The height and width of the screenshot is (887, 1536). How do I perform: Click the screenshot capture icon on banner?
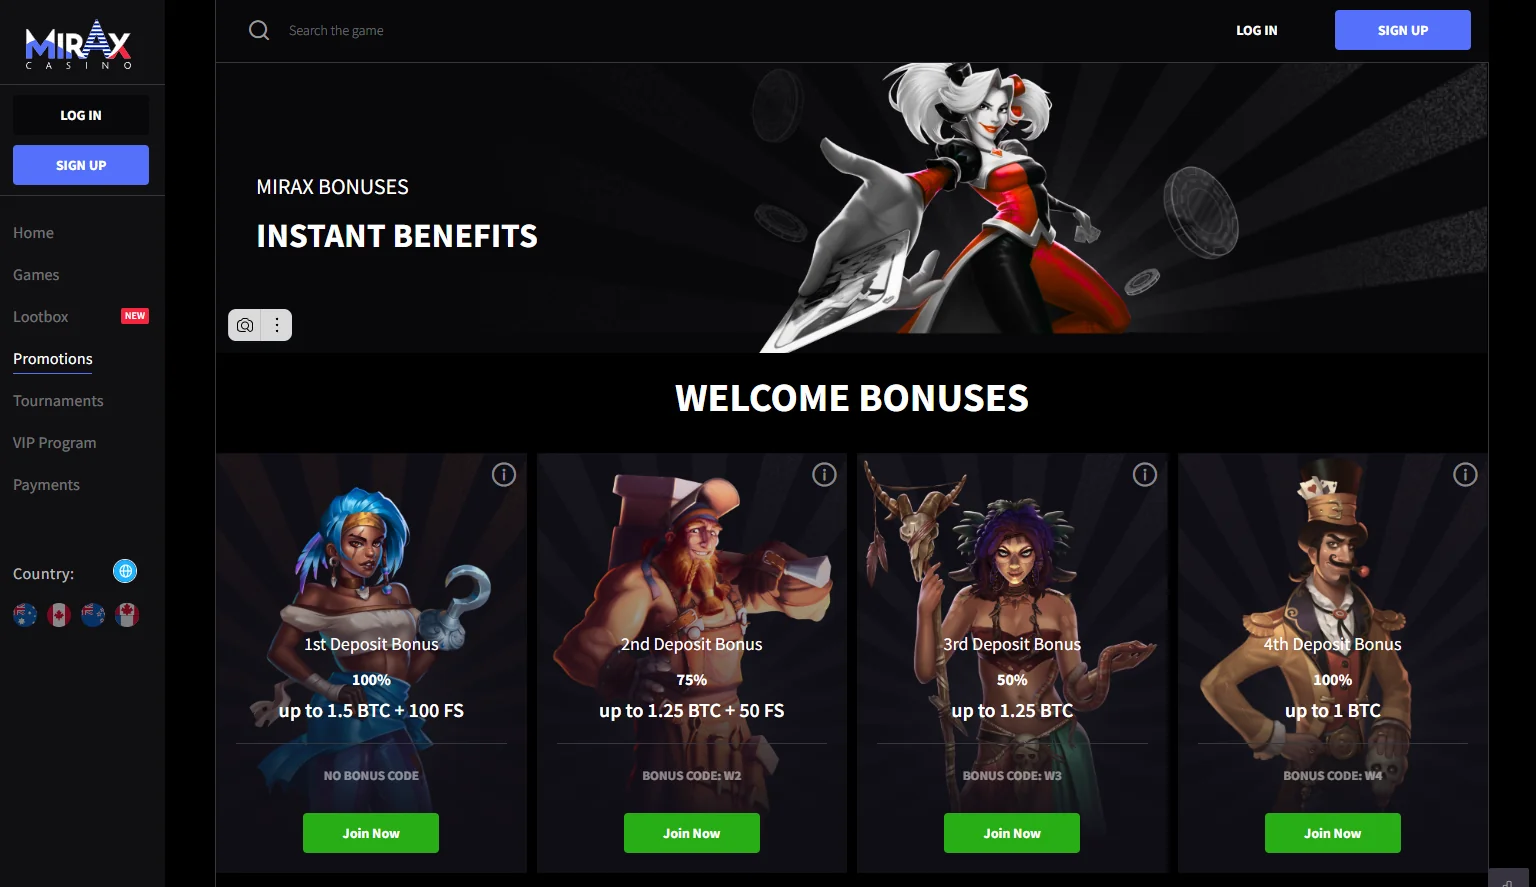(245, 325)
